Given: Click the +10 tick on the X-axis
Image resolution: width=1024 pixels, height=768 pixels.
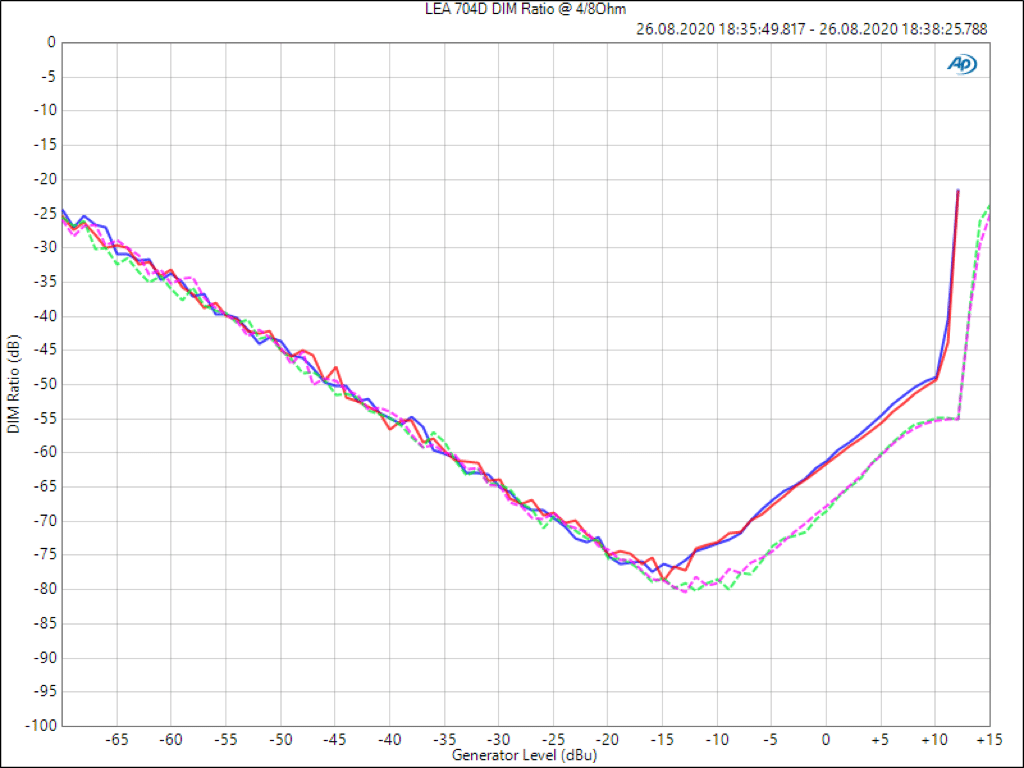Looking at the screenshot, I should pos(934,739).
